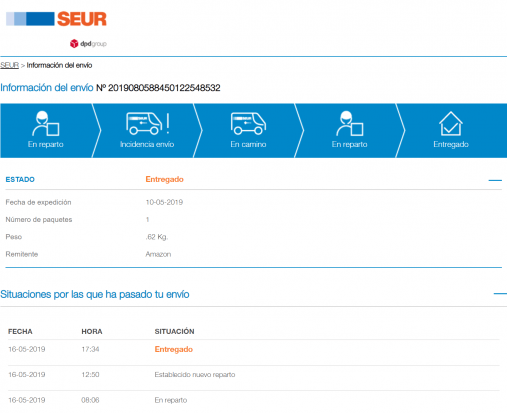The height and width of the screenshot is (413, 507).
Task: Click the dpdgroup logo
Action: [88, 44]
